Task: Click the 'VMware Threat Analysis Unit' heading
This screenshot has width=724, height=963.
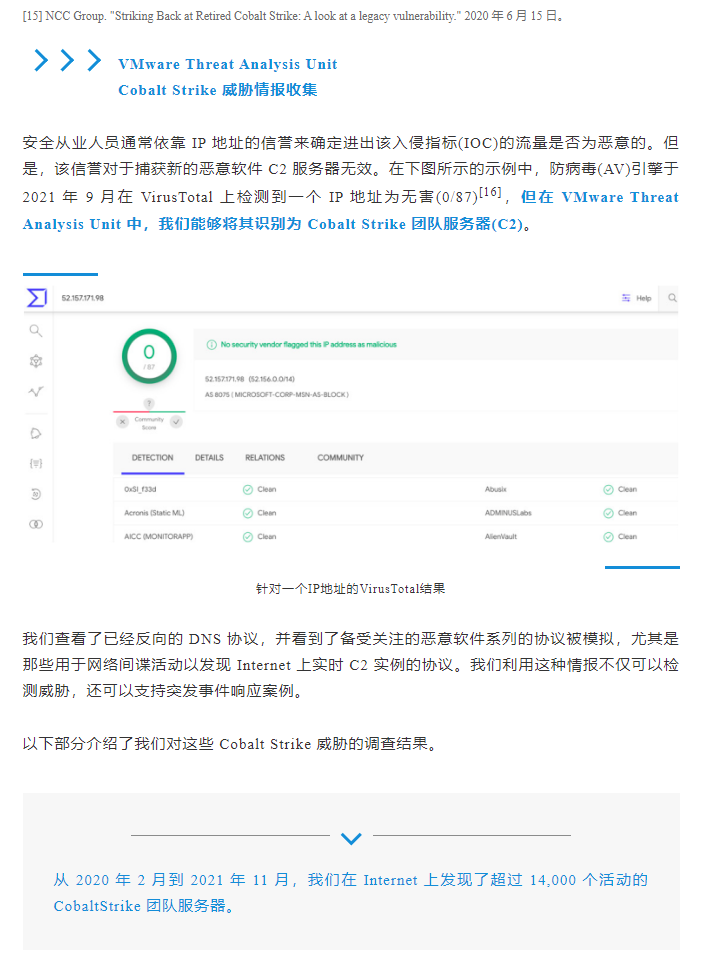Action: click(228, 64)
